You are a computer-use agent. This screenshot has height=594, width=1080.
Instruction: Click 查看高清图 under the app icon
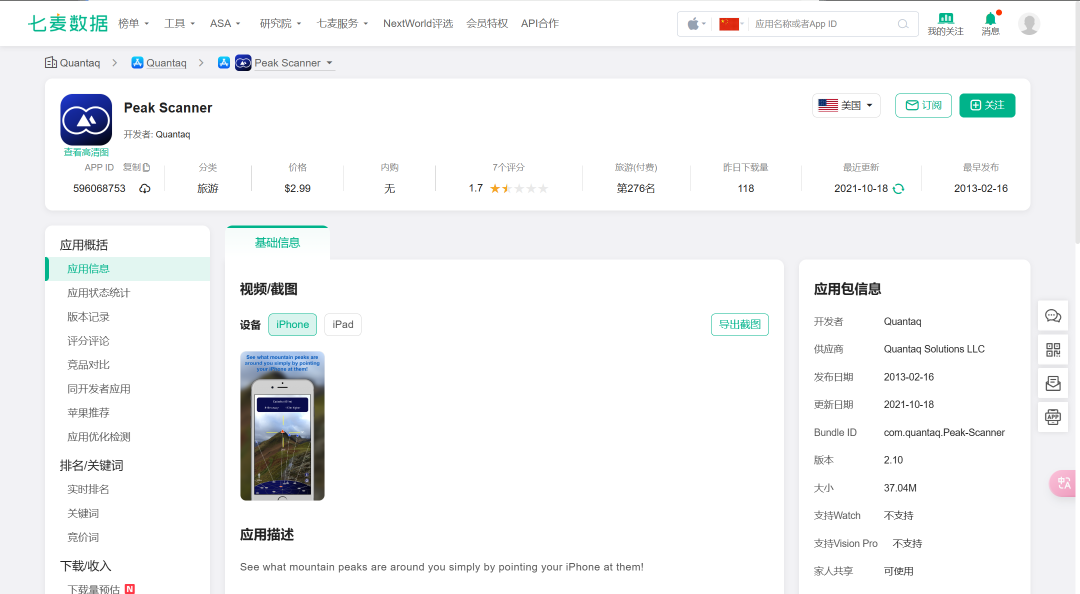(86, 152)
